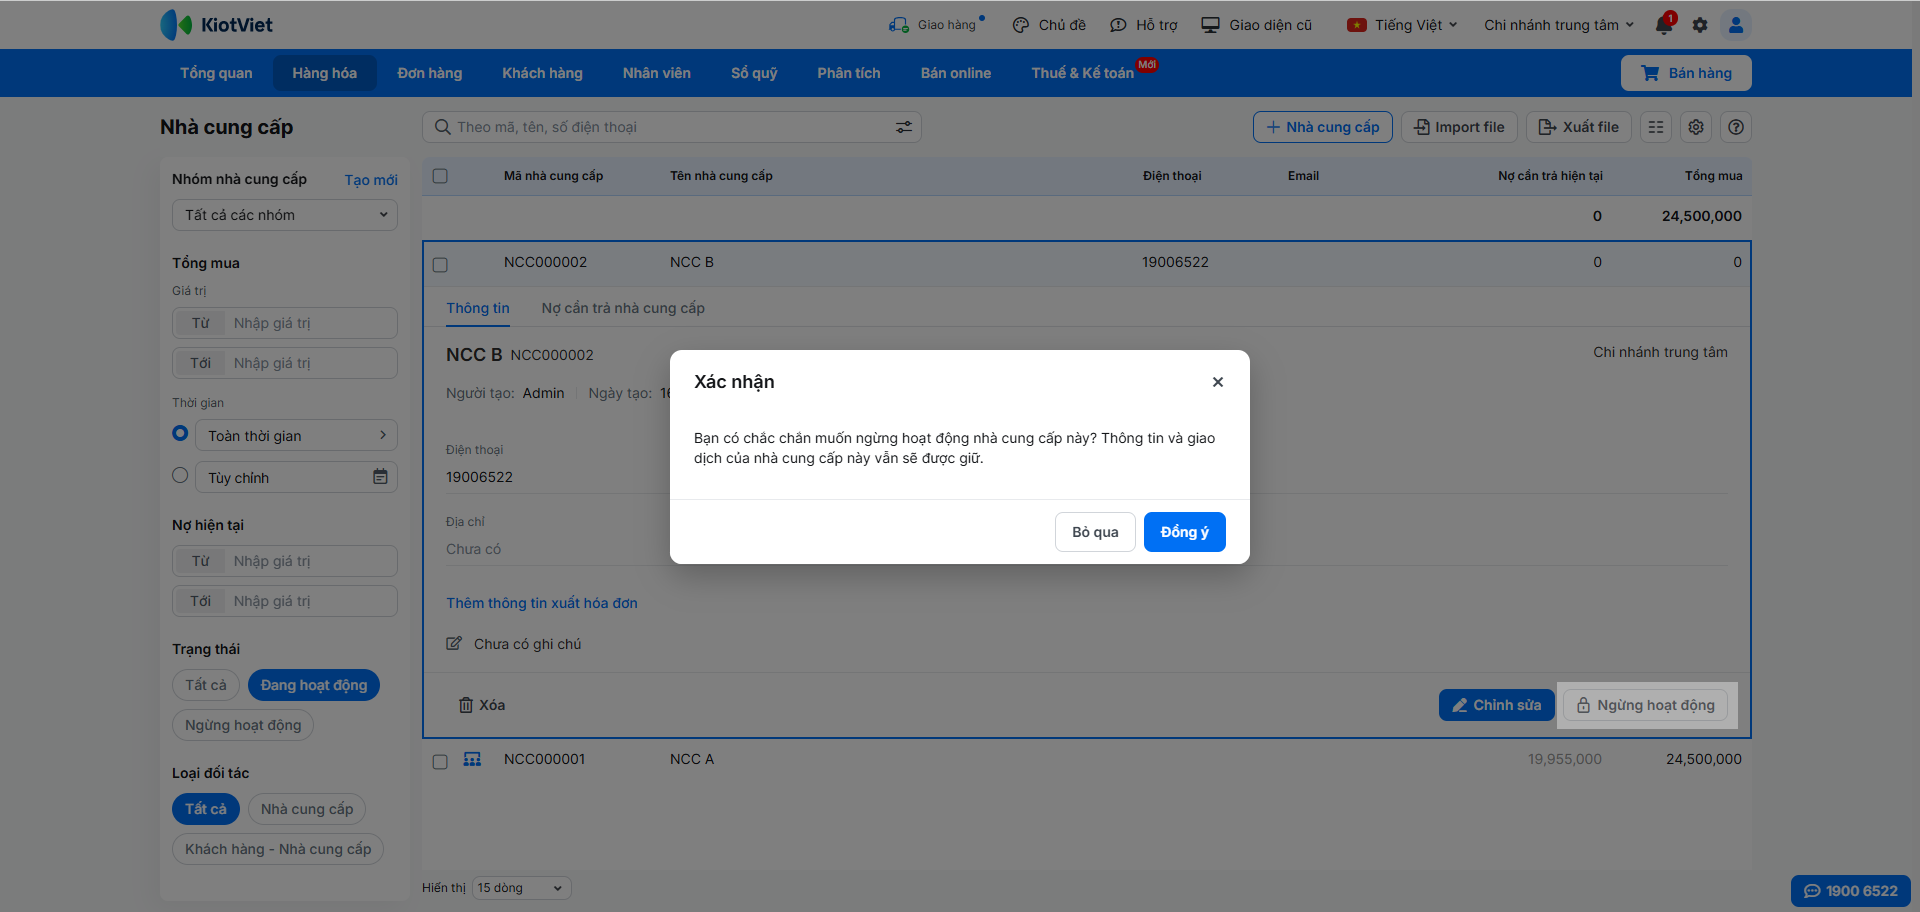This screenshot has height=912, width=1920.
Task: Switch to Nợ cần trả nhà cung cấp tab
Action: pos(623,308)
